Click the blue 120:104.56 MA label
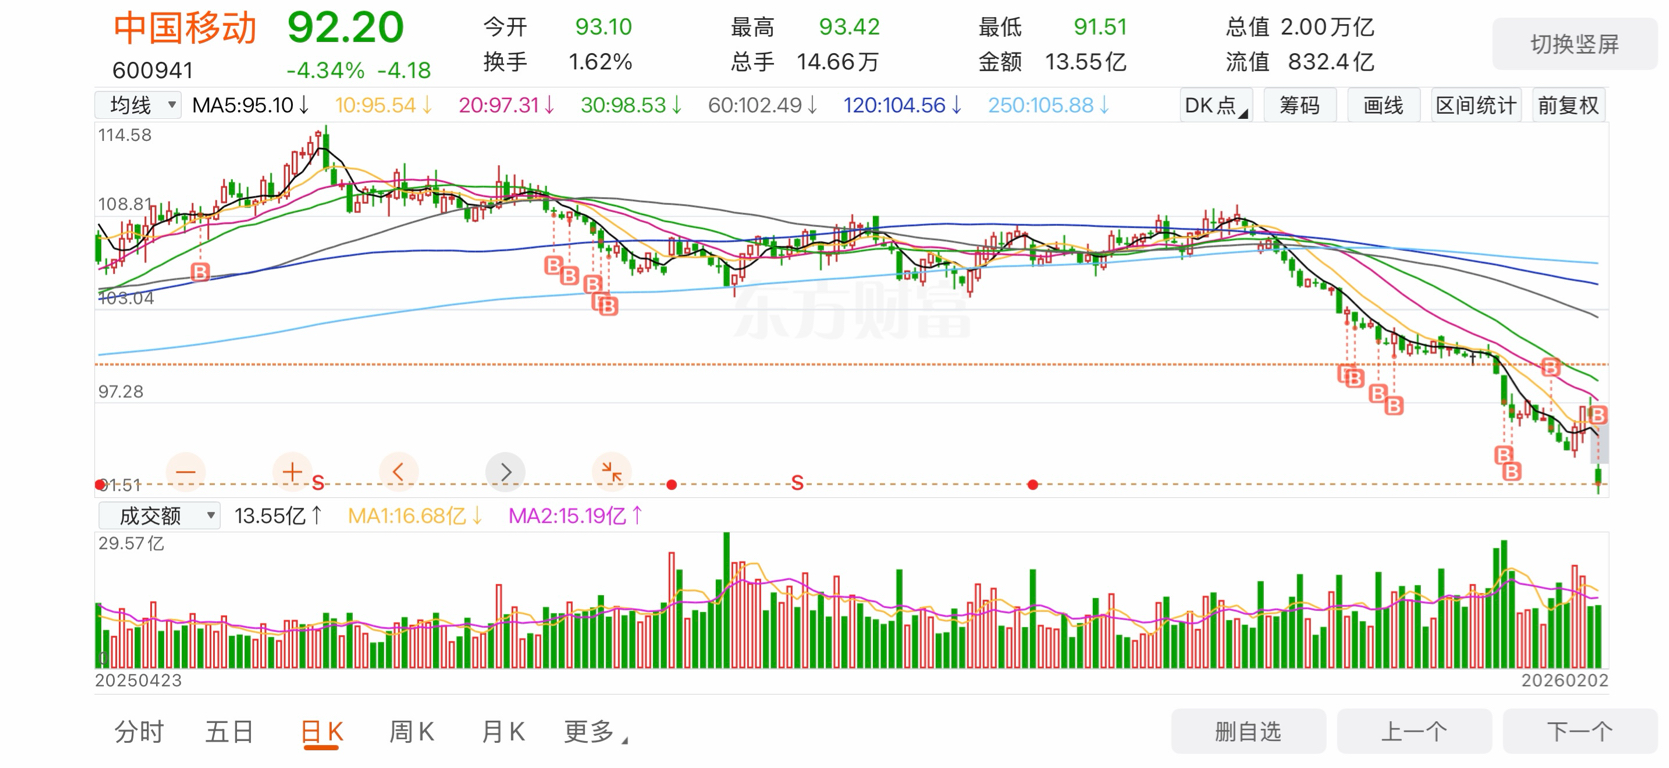 [x=903, y=105]
